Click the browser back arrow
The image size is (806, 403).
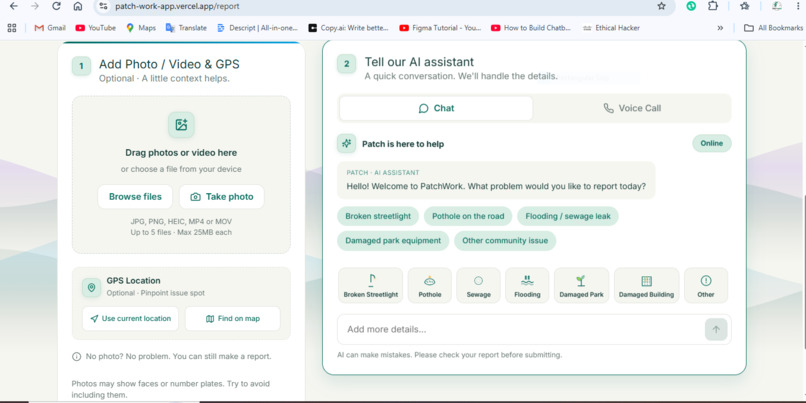pos(14,6)
